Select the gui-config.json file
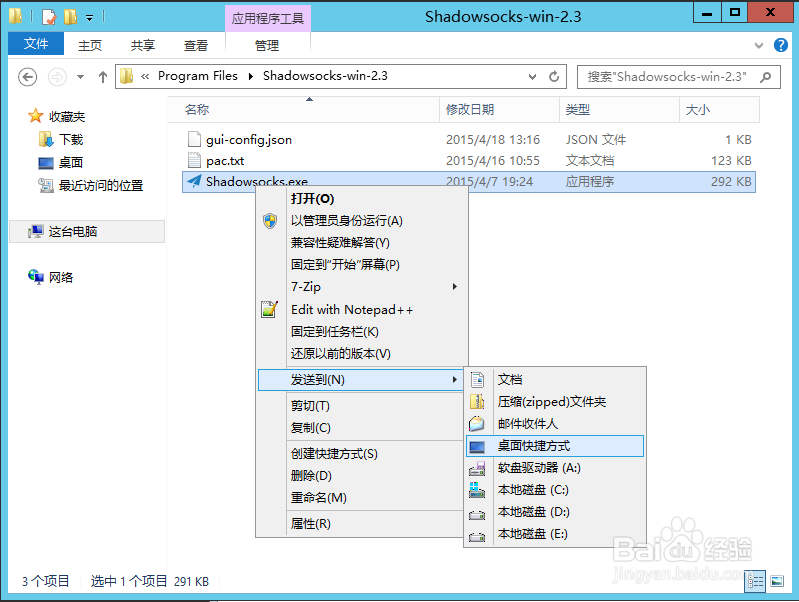799x602 pixels. tap(468, 140)
